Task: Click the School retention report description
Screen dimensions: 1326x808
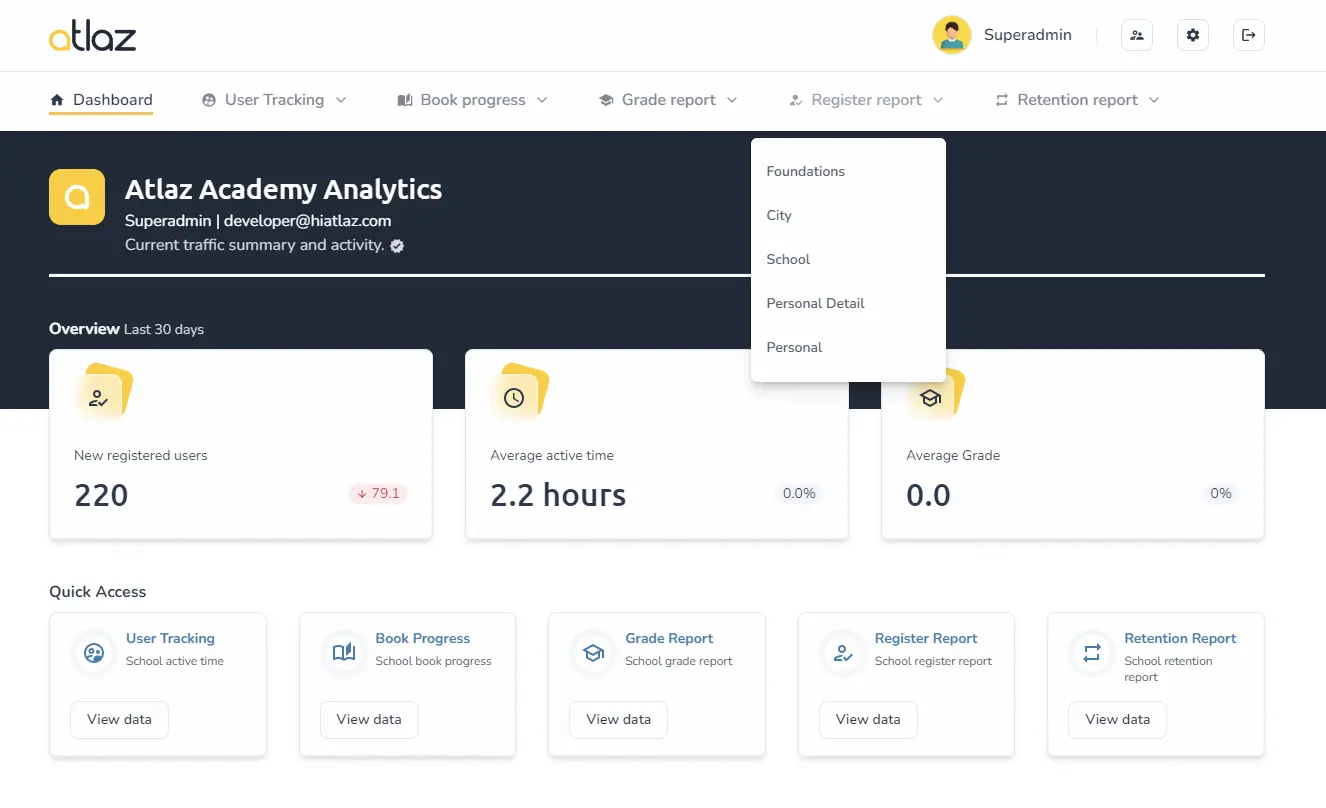Action: click(1168, 669)
